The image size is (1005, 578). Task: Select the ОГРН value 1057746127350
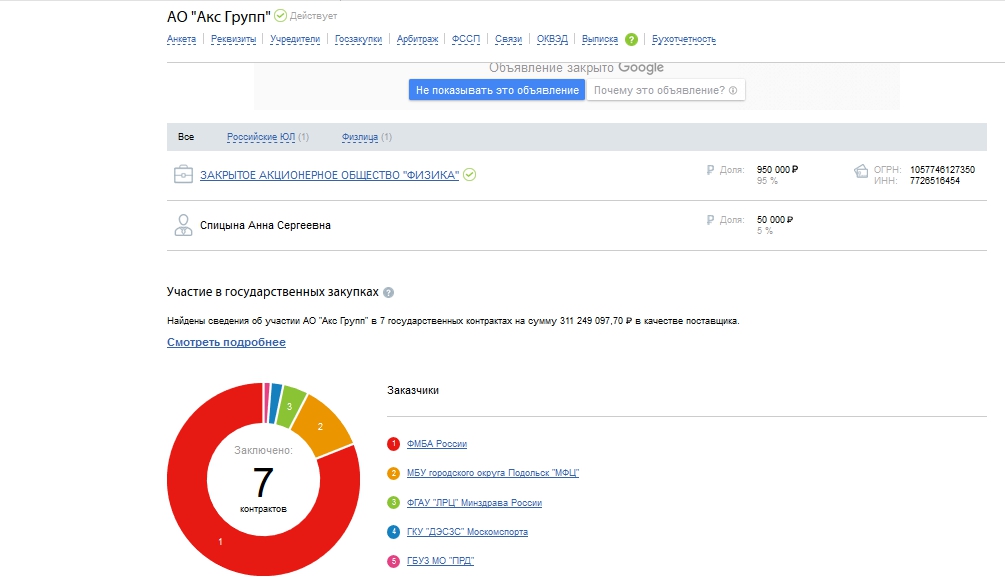tap(942, 169)
